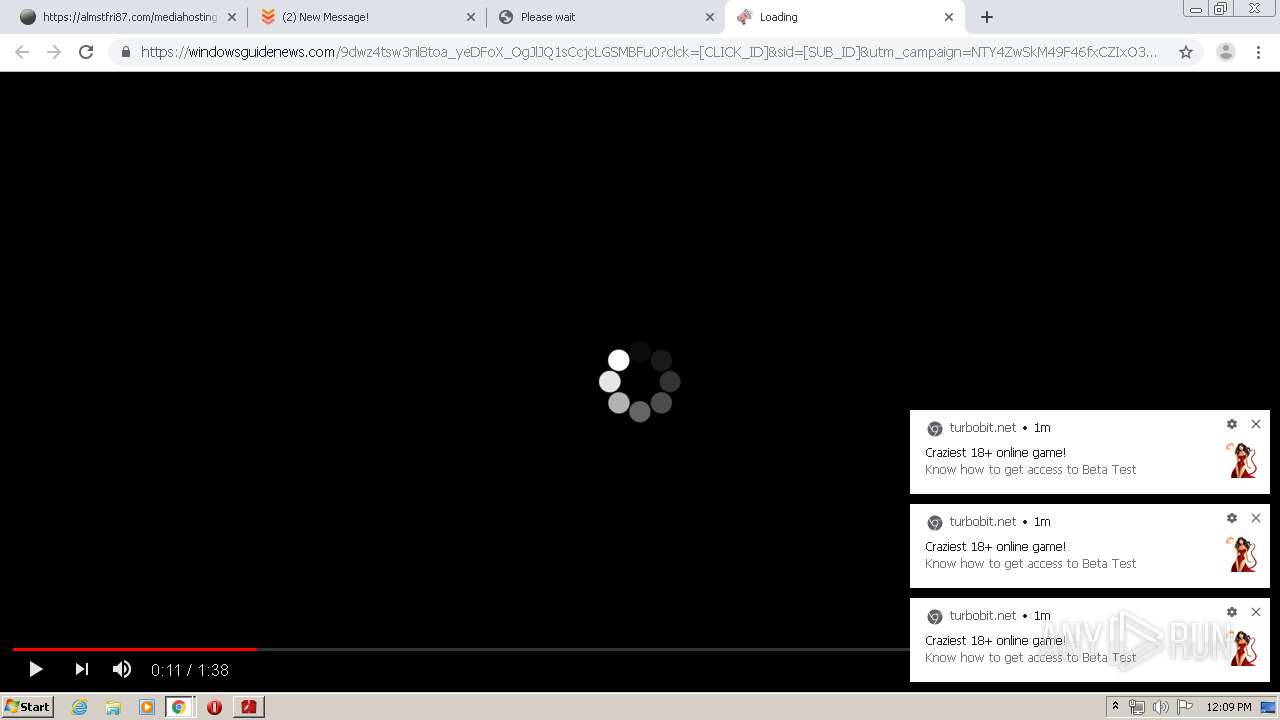Open settings of bottom turbobit.net notification
This screenshot has height=720, width=1280.
pyautogui.click(x=1232, y=612)
